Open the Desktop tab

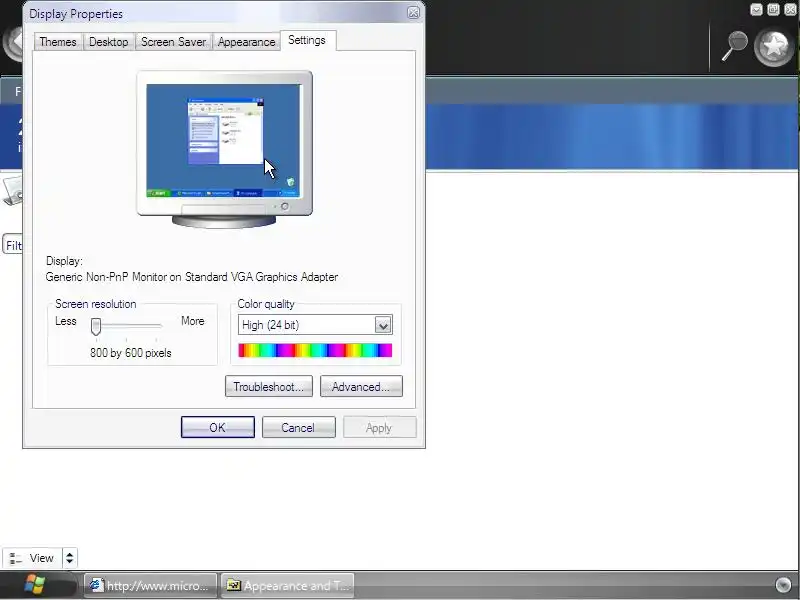(109, 42)
